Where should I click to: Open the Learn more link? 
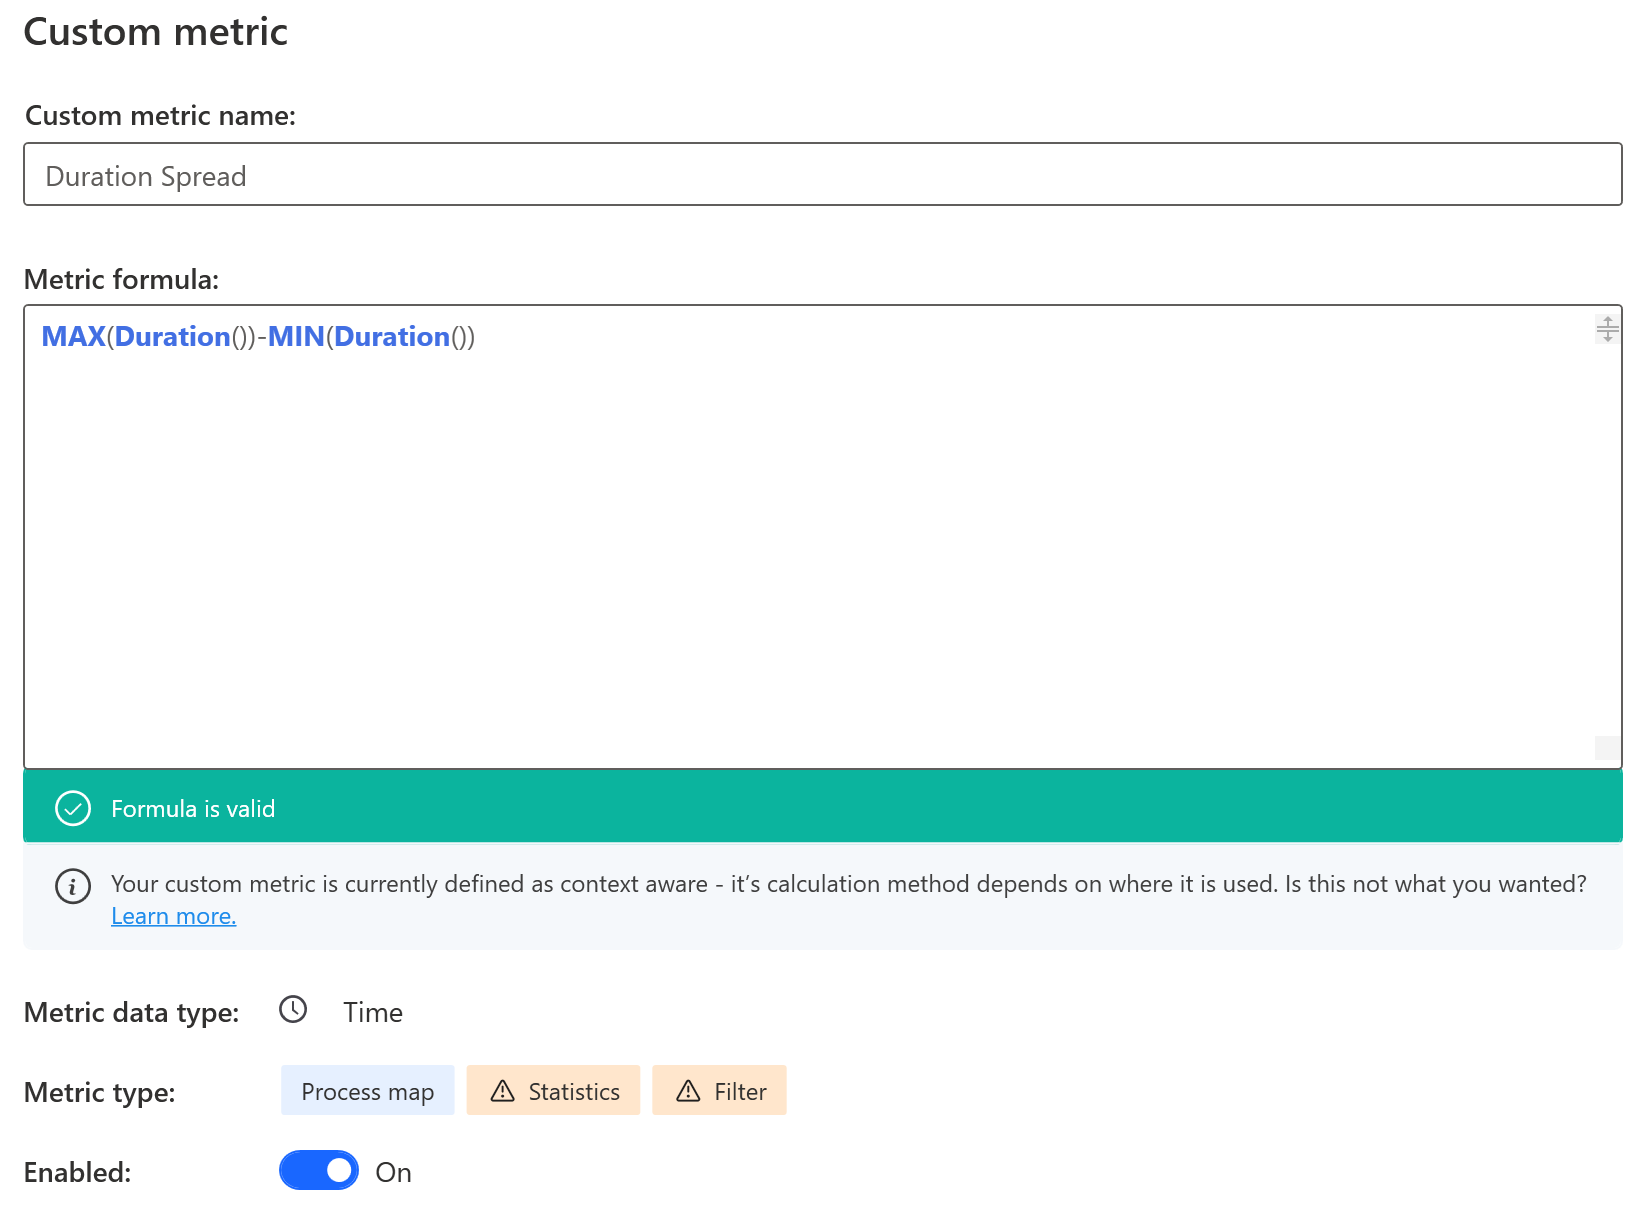[173, 915]
